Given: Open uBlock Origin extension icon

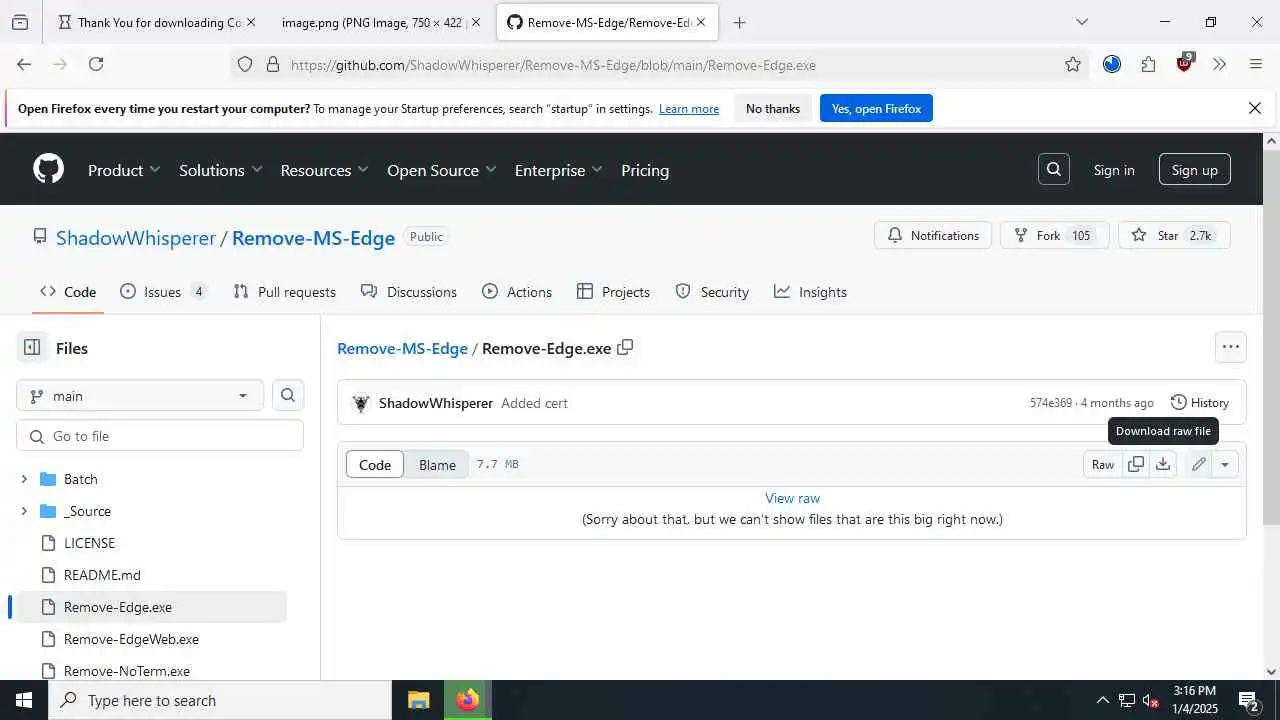Looking at the screenshot, I should click(1185, 63).
